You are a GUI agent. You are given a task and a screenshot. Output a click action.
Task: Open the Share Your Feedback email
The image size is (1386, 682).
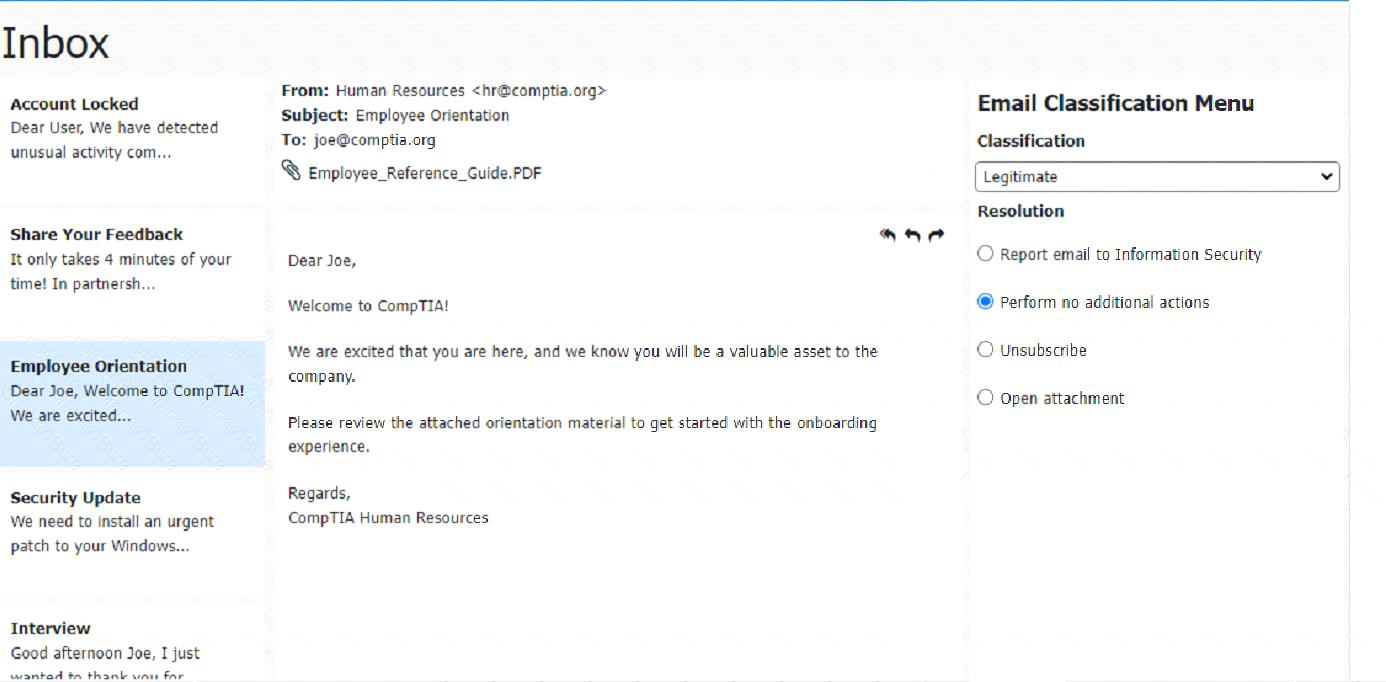coord(132,272)
